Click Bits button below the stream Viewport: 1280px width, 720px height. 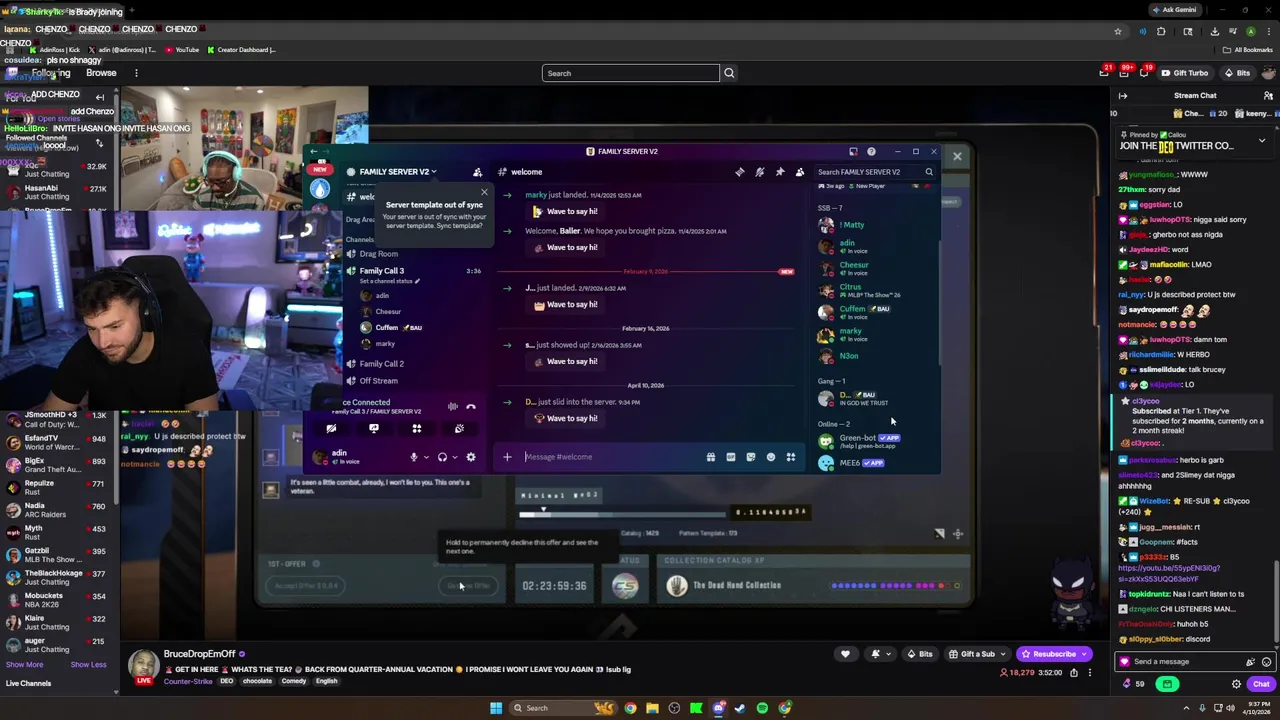(x=919, y=654)
